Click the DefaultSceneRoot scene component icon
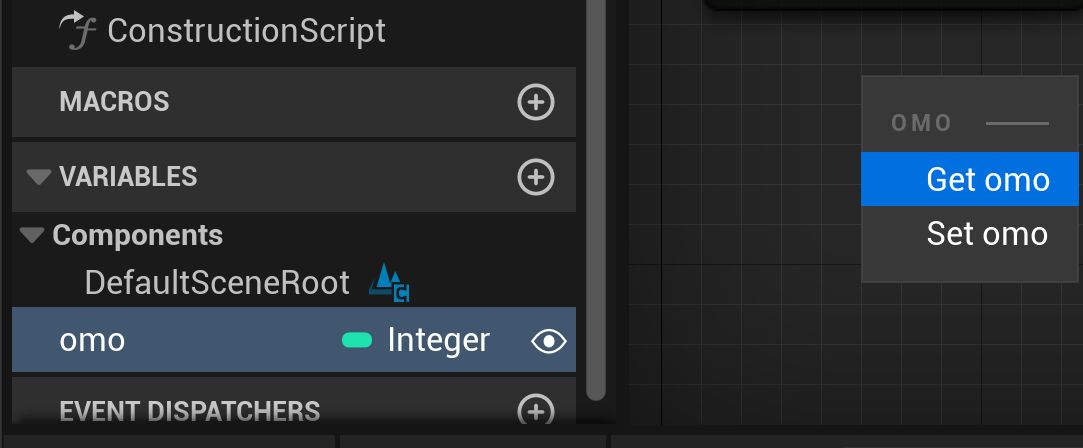Image resolution: width=1083 pixels, height=448 pixels. point(389,283)
